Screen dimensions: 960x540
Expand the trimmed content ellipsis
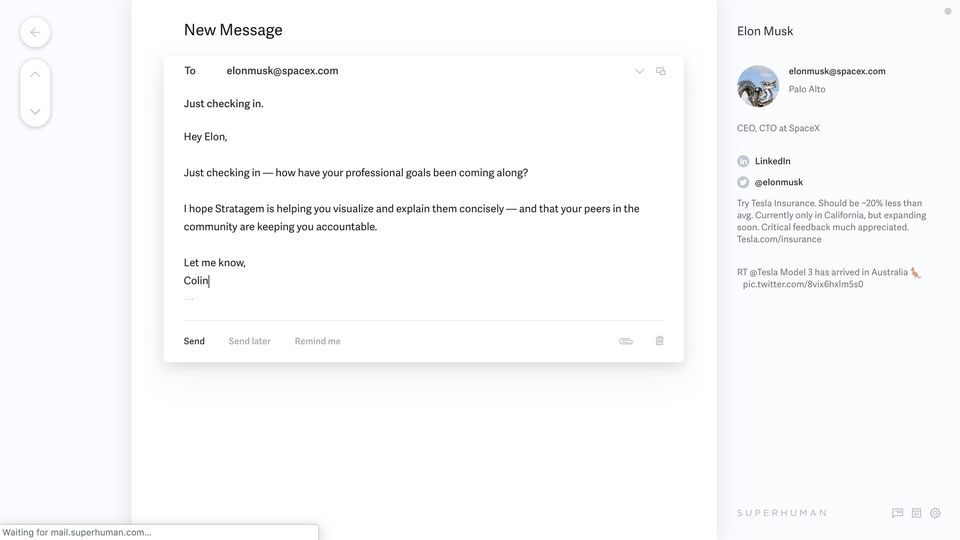(189, 298)
